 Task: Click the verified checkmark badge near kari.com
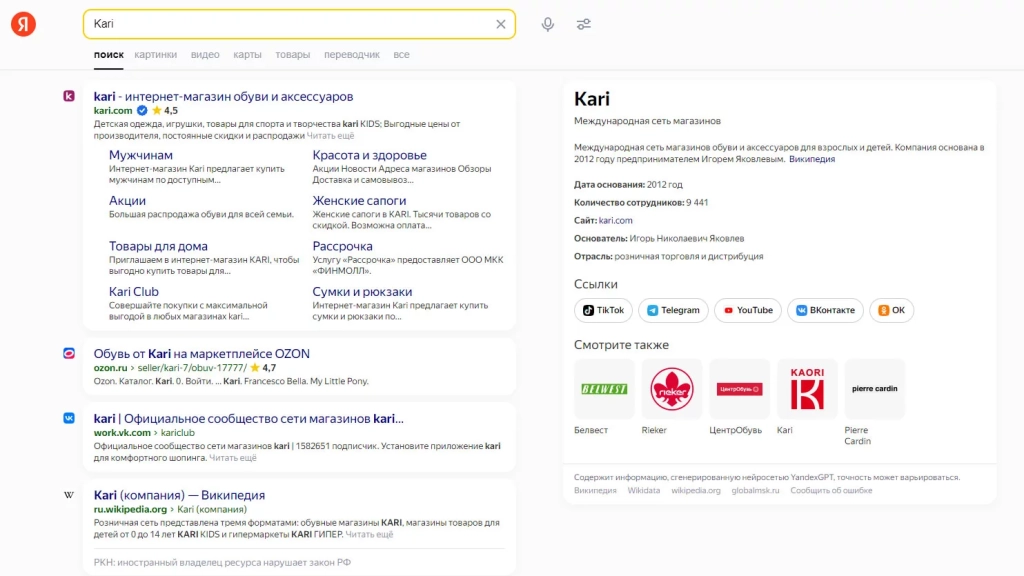point(142,110)
